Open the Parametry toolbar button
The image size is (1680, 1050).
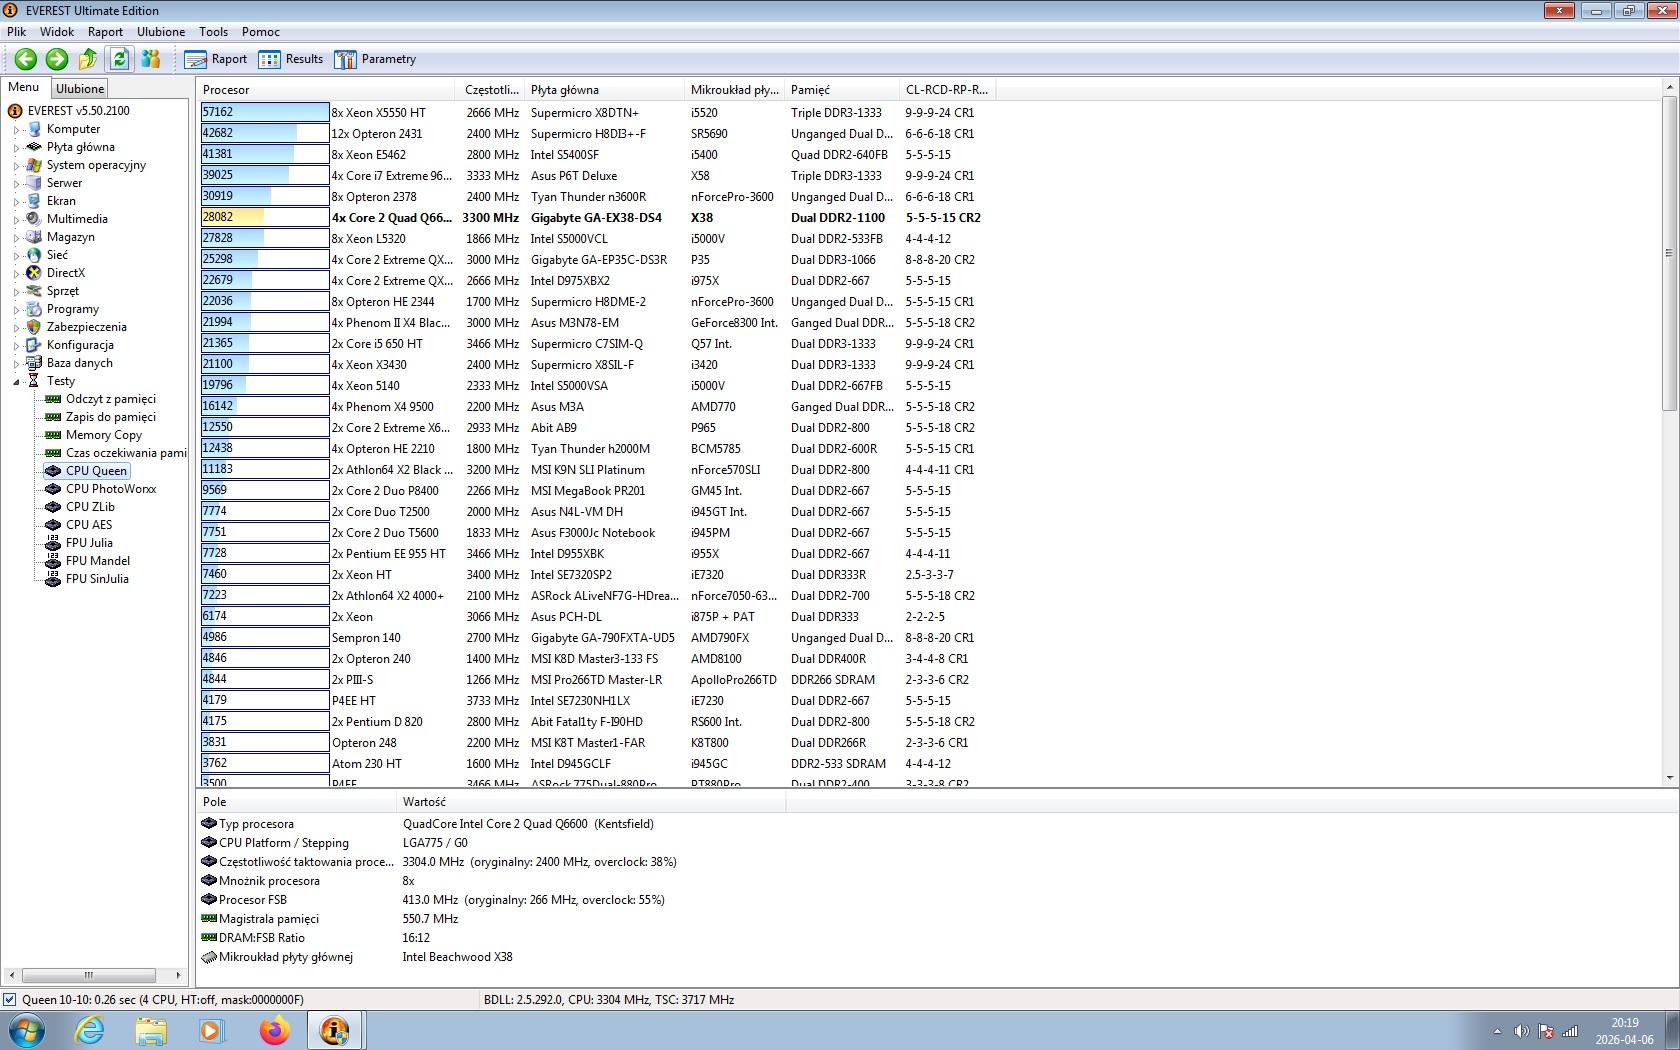coord(375,59)
